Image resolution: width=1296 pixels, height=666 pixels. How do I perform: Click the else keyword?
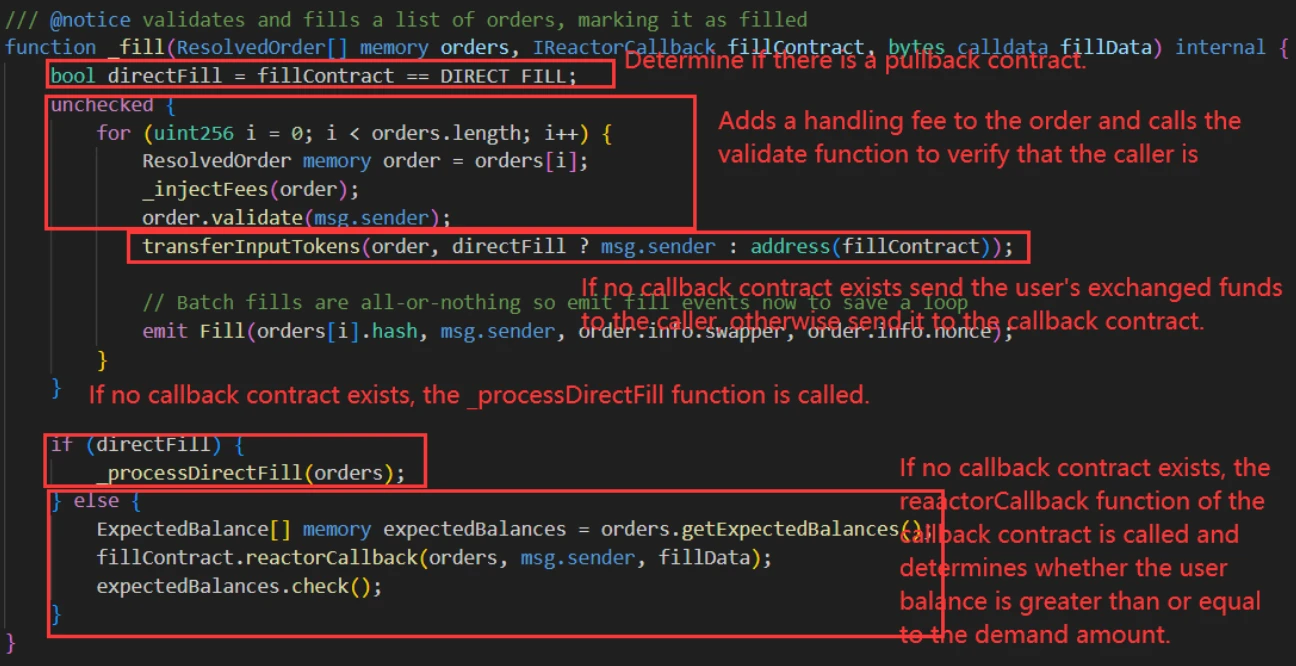click(96, 500)
